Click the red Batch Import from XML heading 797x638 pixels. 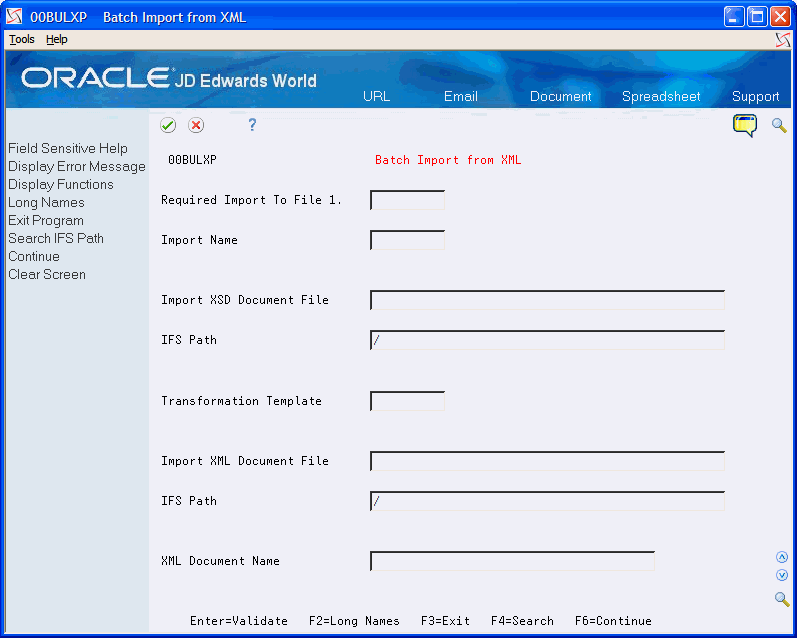click(x=448, y=160)
